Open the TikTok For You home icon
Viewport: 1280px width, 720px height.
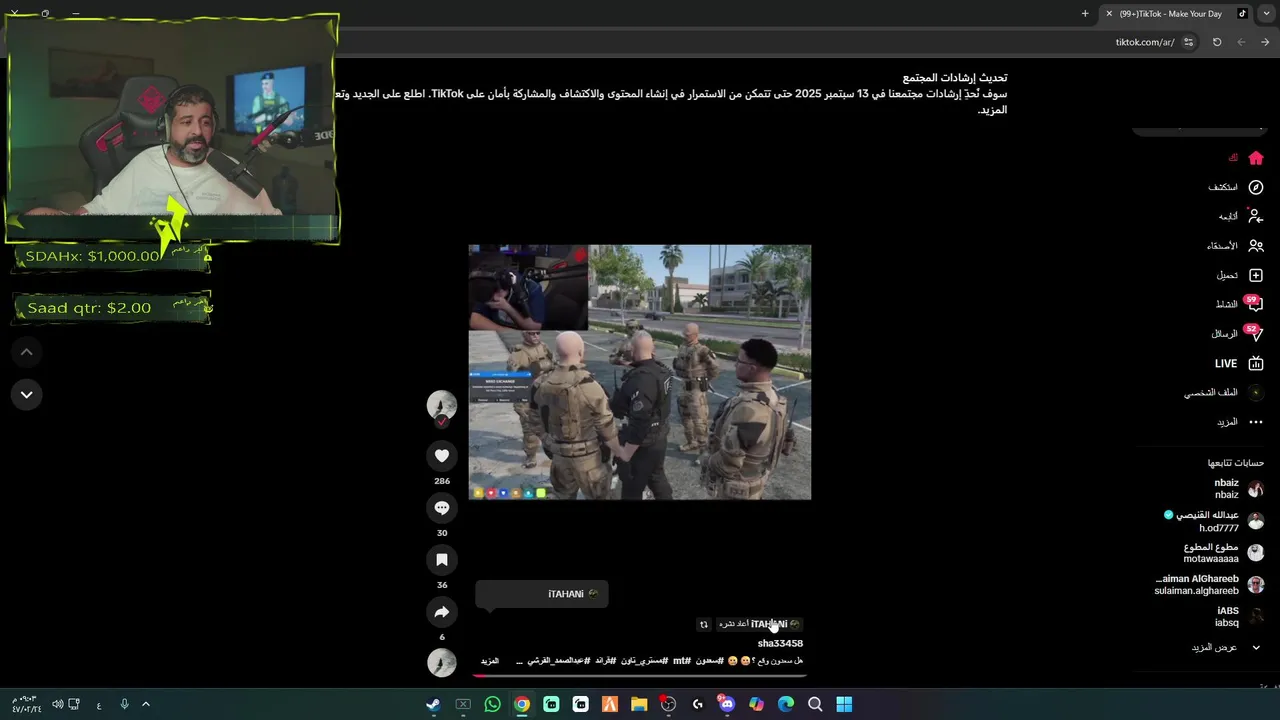1256,158
